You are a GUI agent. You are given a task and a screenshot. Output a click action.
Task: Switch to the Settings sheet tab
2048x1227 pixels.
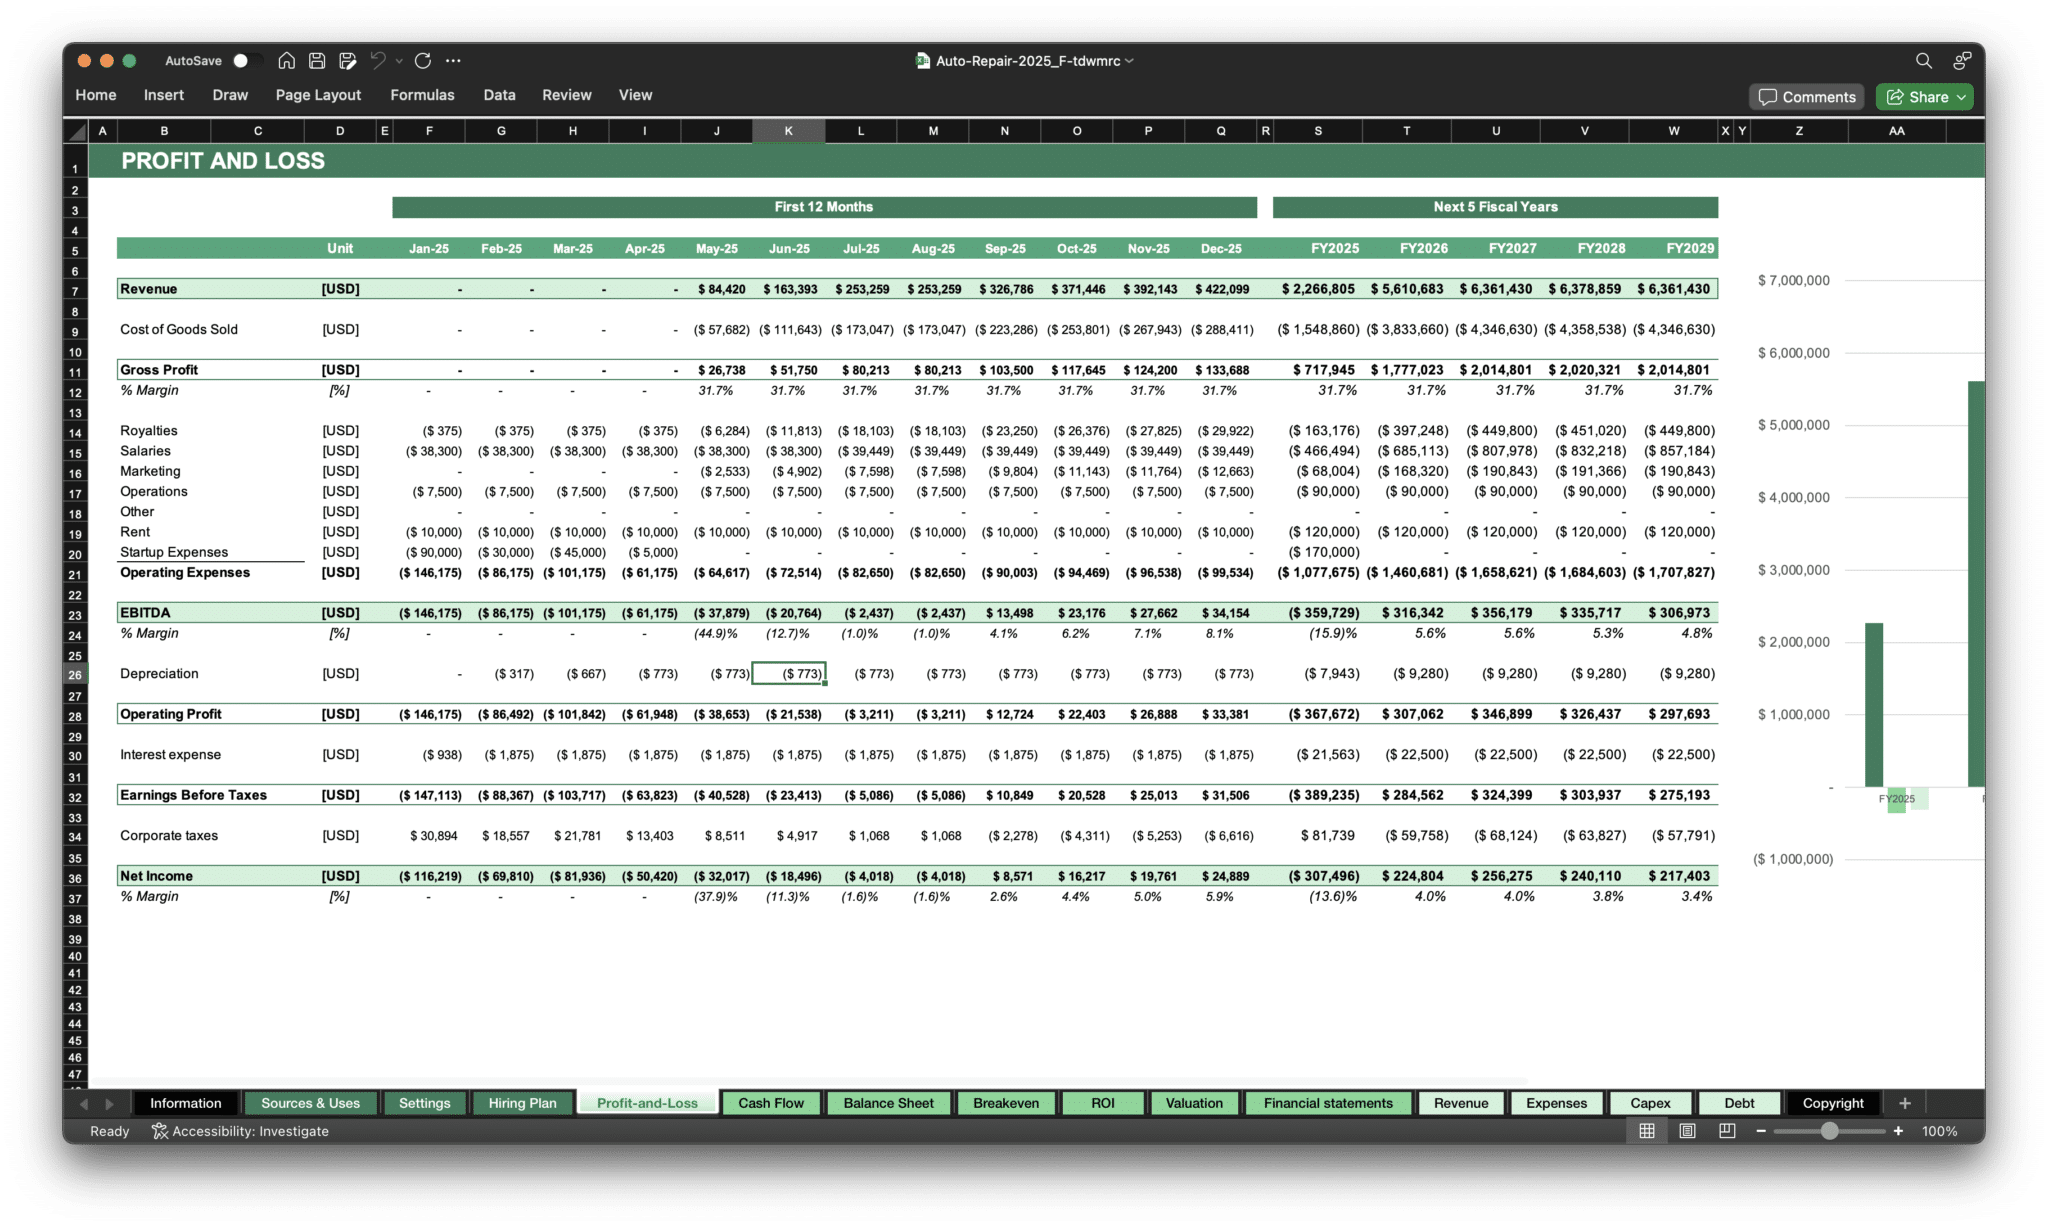[424, 1103]
